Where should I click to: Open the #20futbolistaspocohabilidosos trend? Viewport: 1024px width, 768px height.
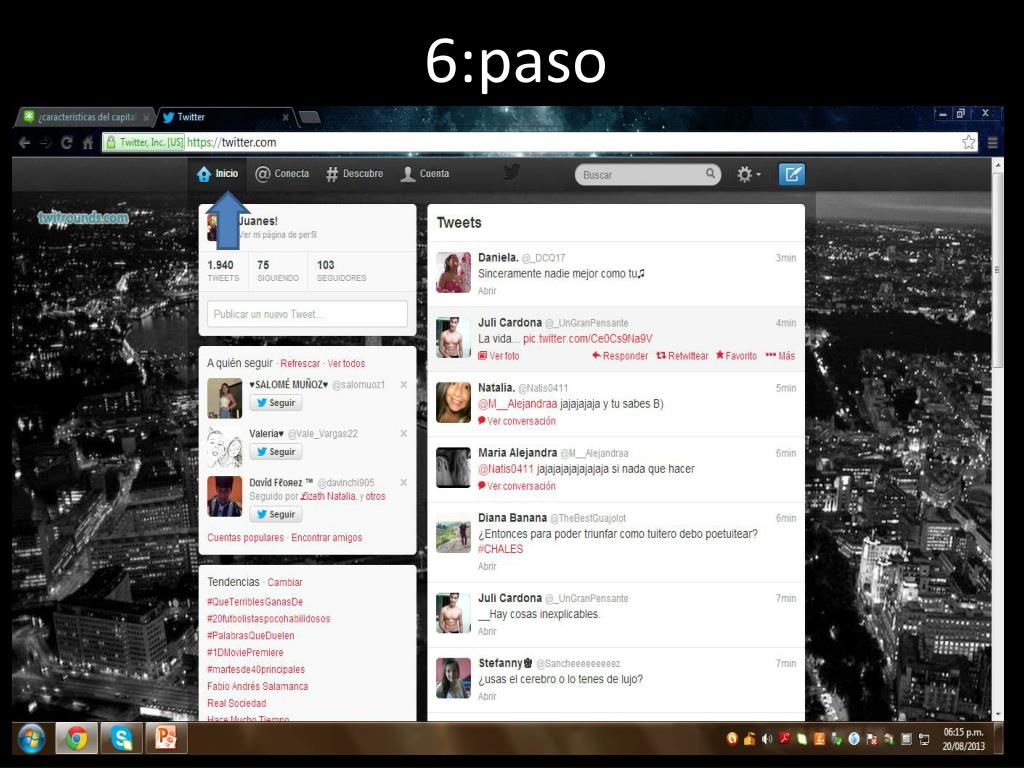[268, 619]
